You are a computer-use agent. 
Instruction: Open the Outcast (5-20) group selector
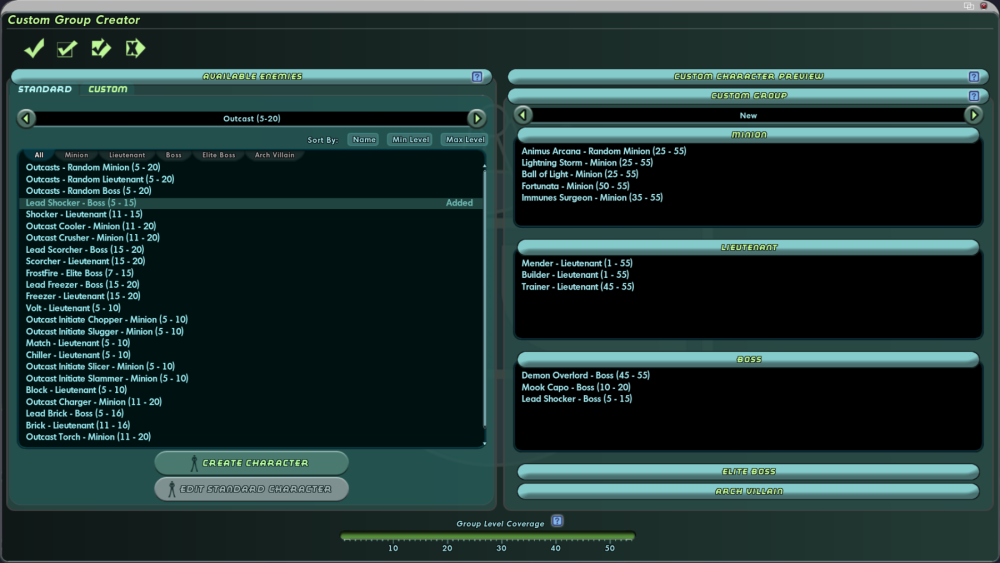[x=251, y=119]
